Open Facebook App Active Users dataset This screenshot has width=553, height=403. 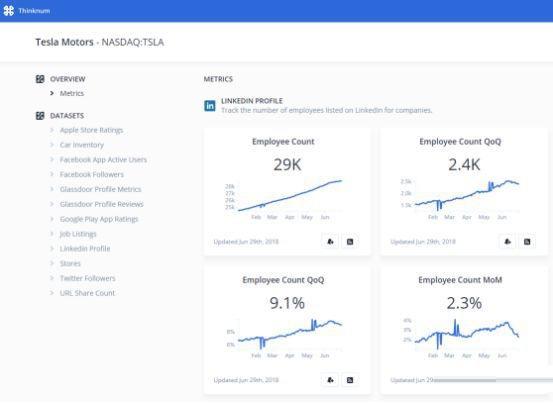[103, 160]
